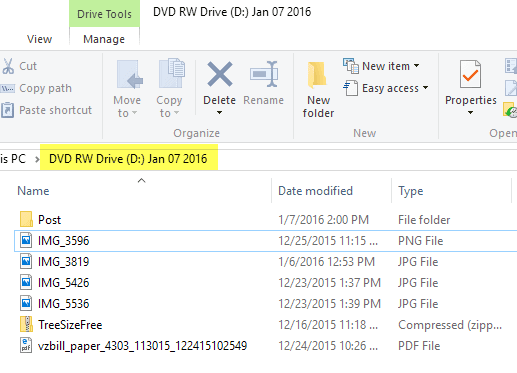Click the Properties checkmark icon
Viewport: 517px width, 373px height.
pos(470,74)
